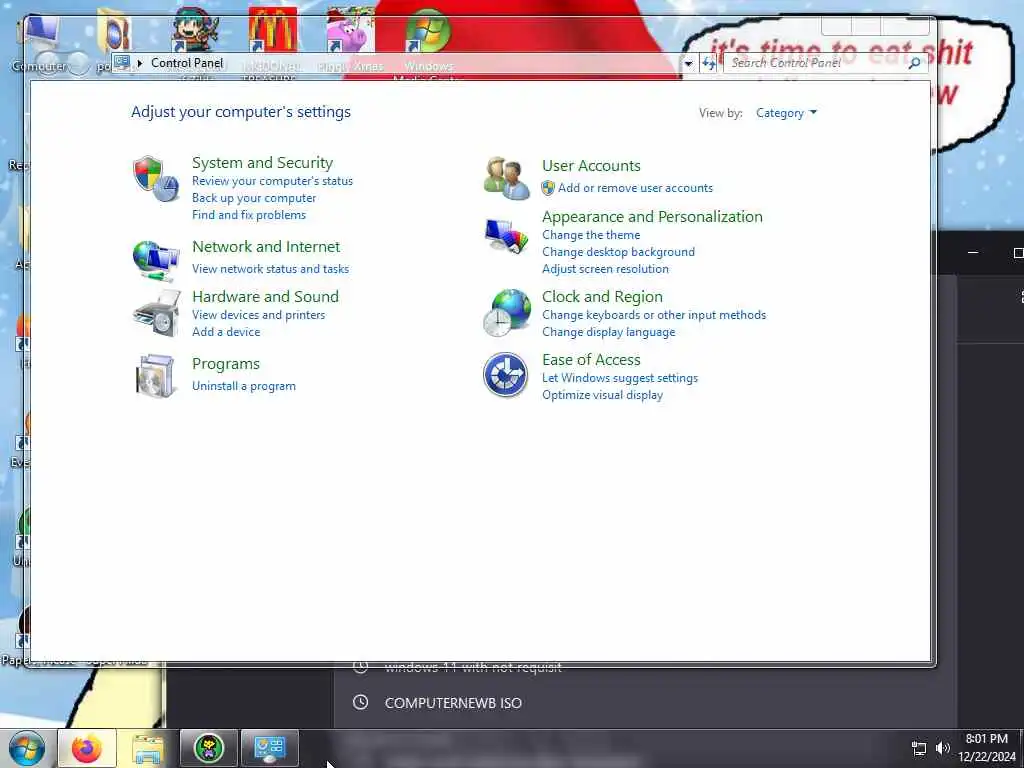Viewport: 1024px width, 768px height.
Task: Open the System and Security shield icon
Action: point(156,179)
